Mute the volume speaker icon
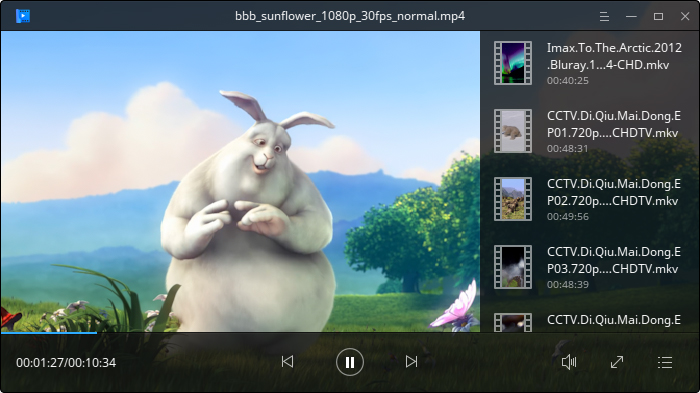 [x=569, y=362]
